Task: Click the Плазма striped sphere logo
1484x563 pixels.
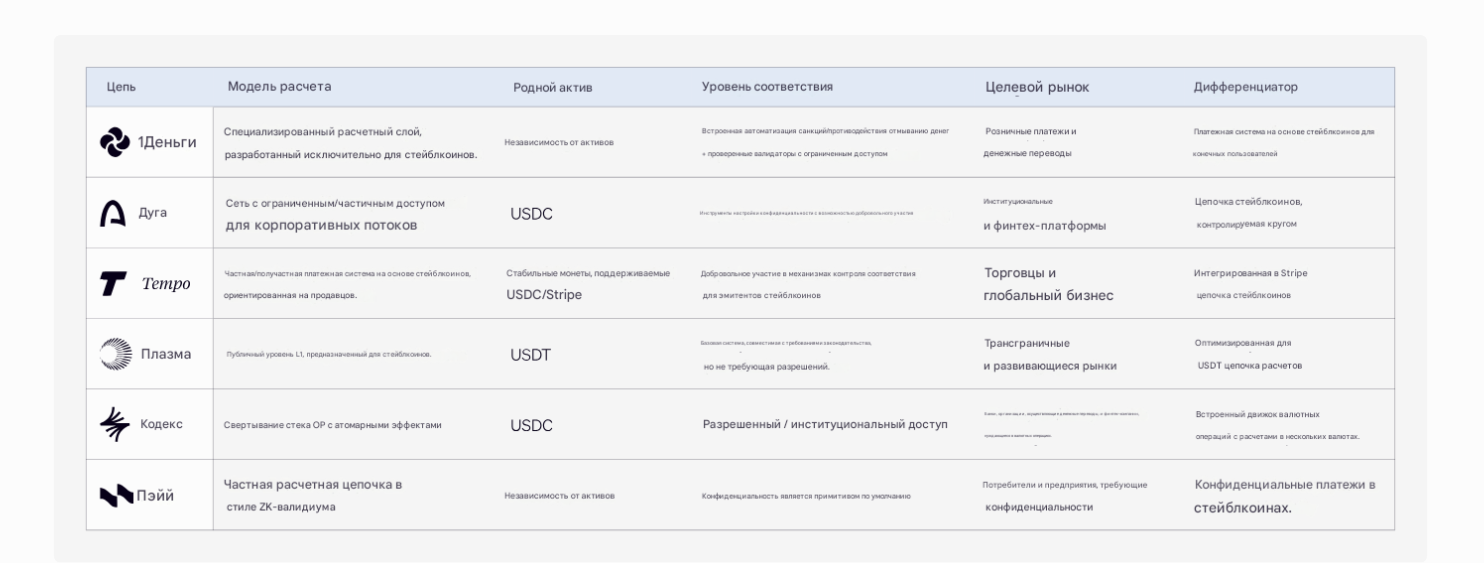Action: (114, 354)
